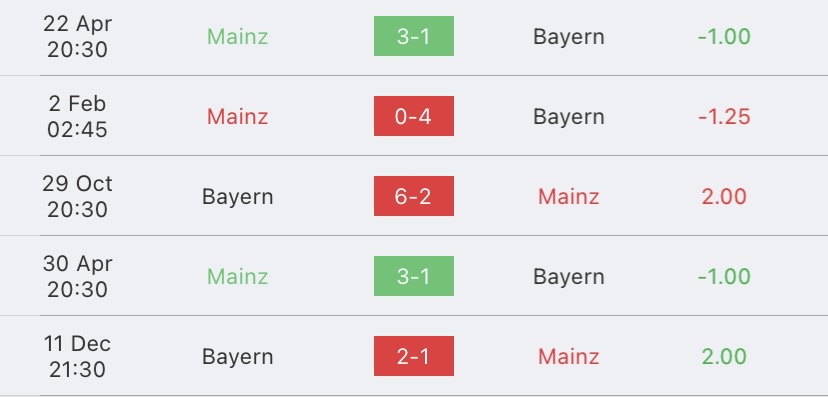
Task: Click the red 2.00 handicap value
Action: pos(724,196)
